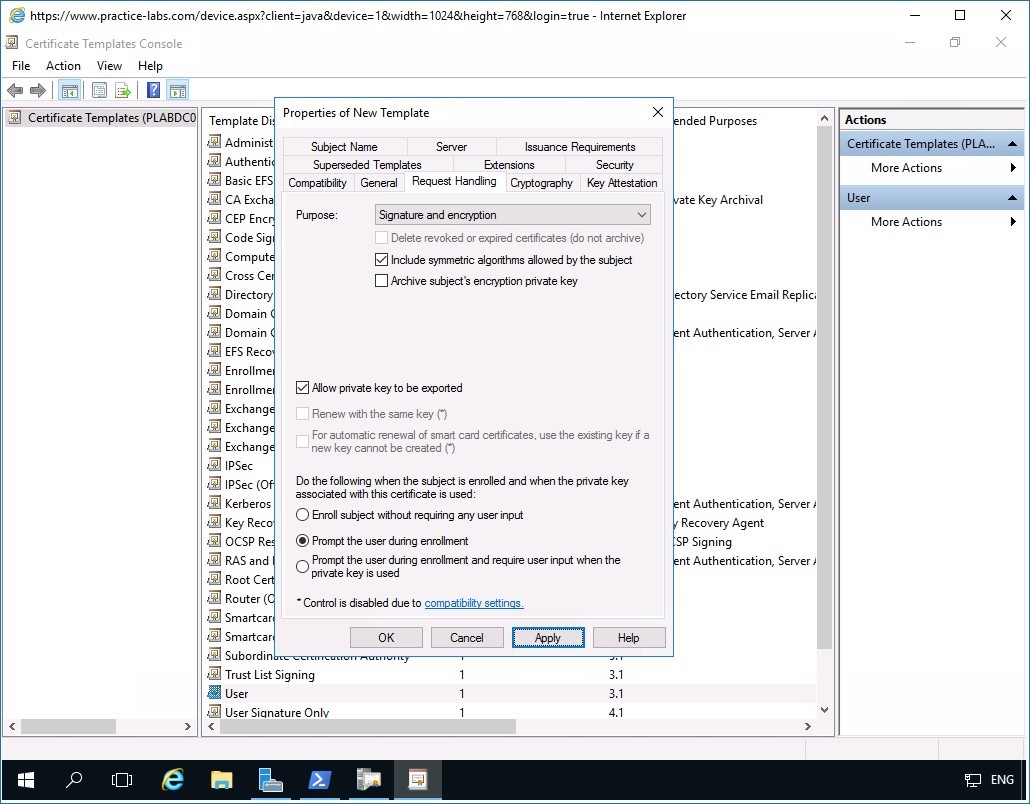Screen dimensions: 1030x804
Task: Click the back navigation arrow on toolbar
Action: coord(15,90)
